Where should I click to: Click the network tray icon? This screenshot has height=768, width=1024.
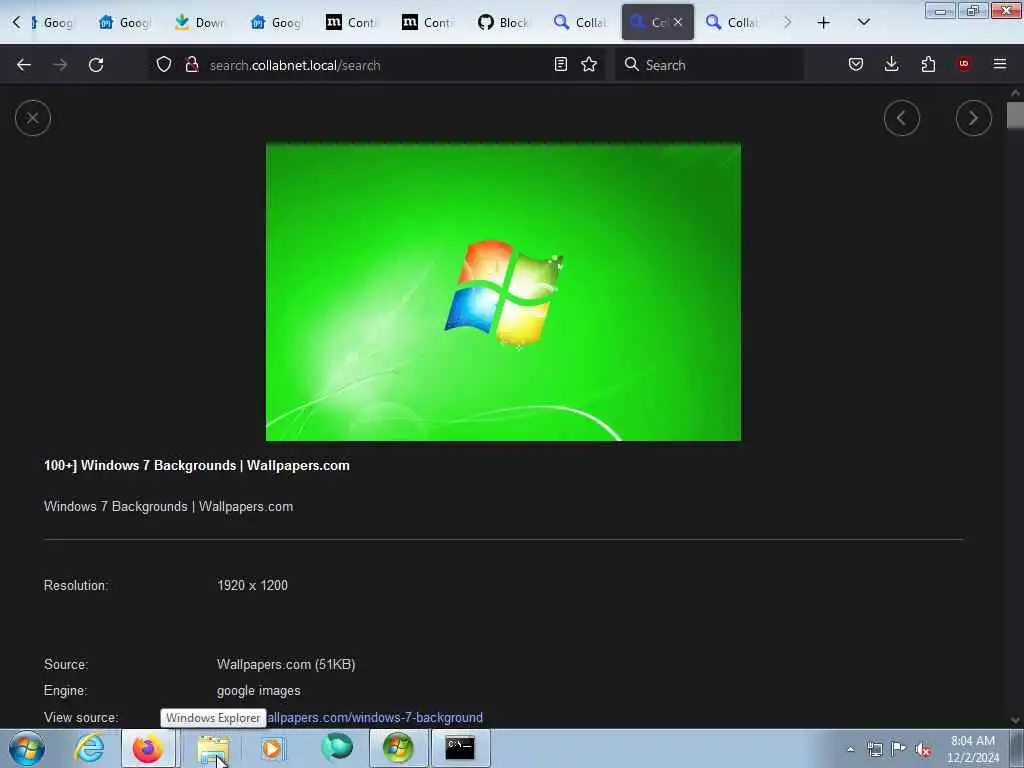point(874,749)
